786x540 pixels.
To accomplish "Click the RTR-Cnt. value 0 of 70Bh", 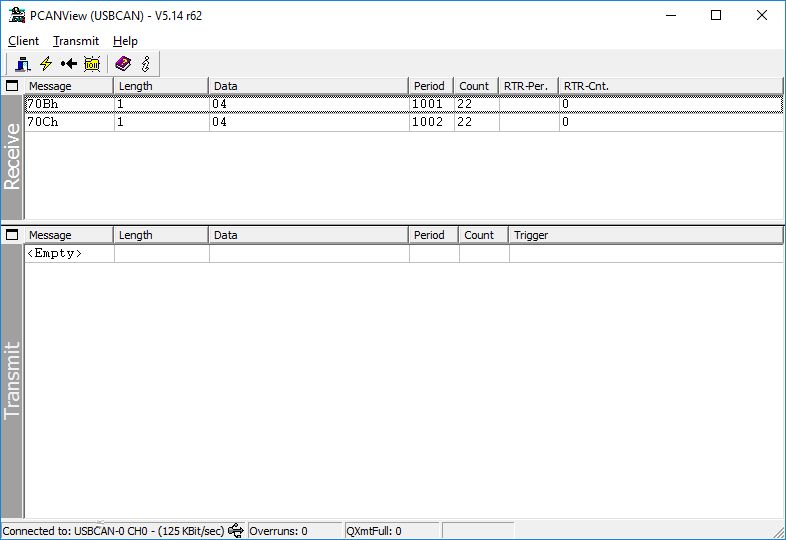I will tap(565, 104).
